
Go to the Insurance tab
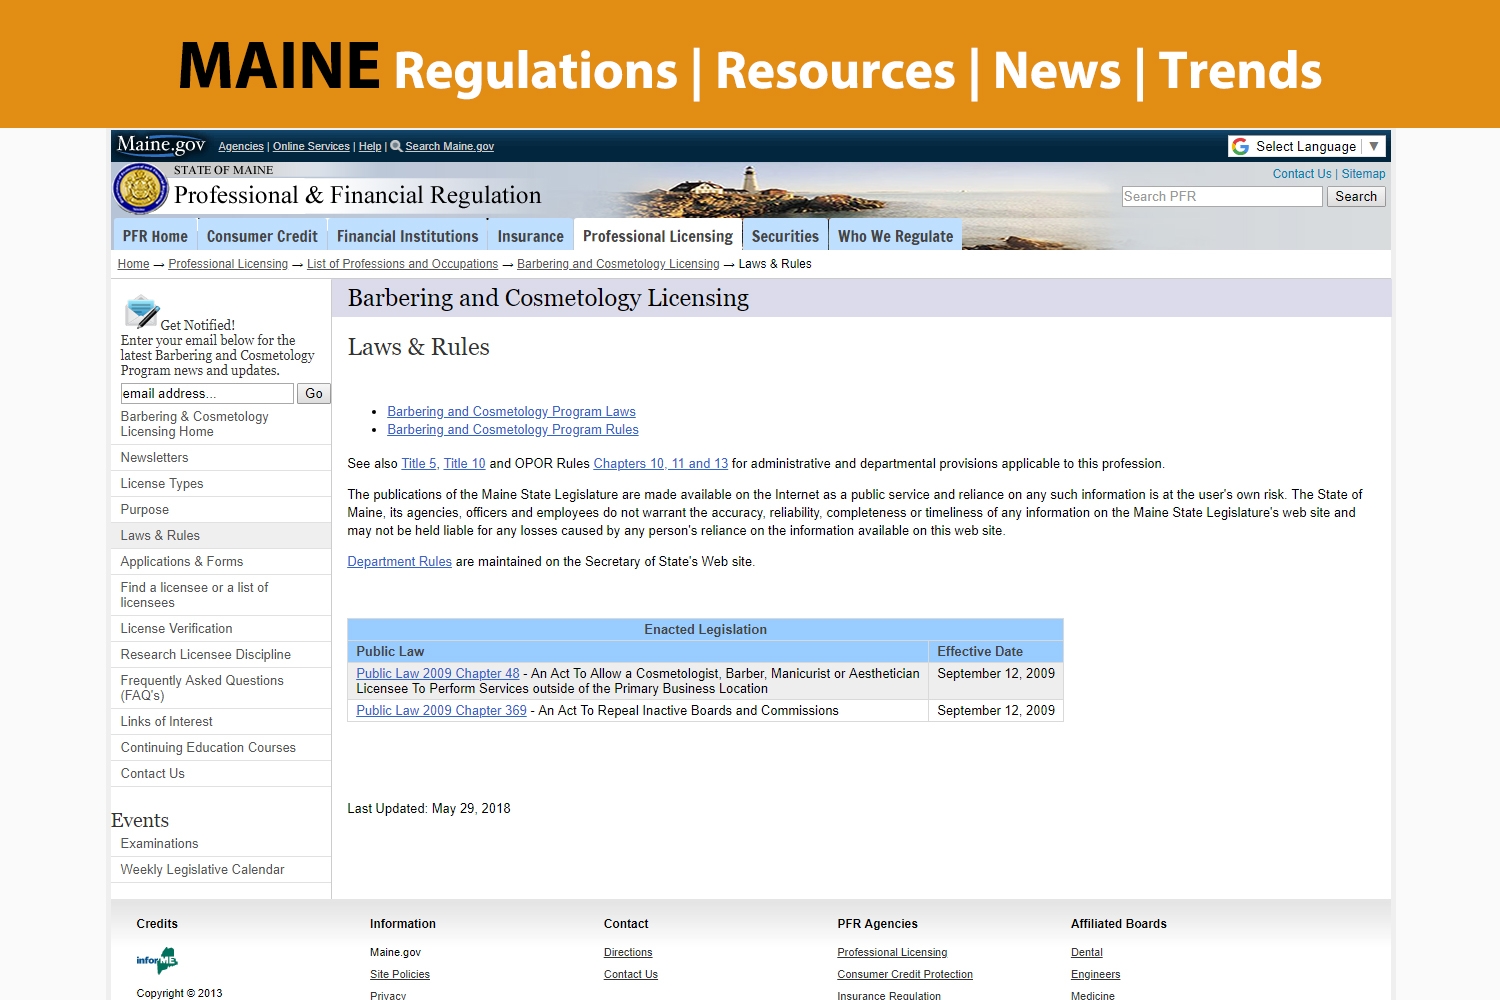[x=531, y=236]
